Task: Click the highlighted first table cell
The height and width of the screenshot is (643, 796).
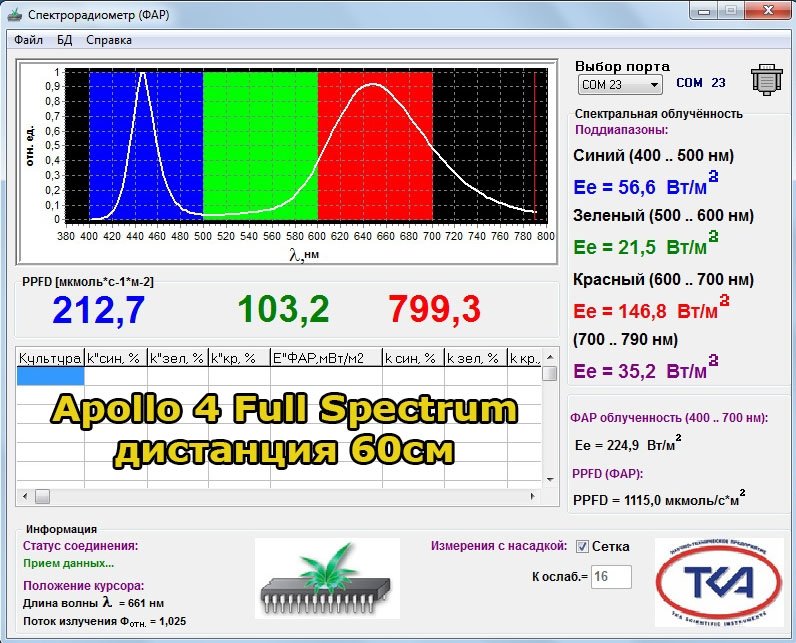Action: (x=50, y=376)
